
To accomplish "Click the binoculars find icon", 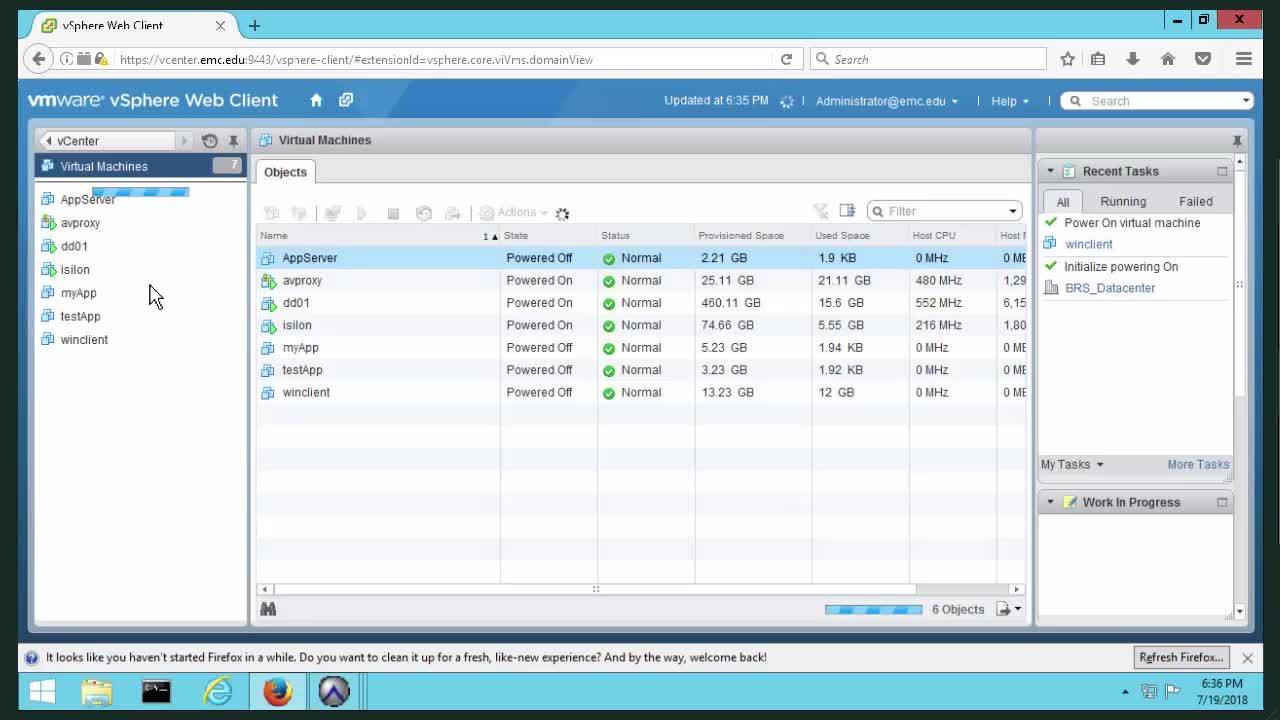I will click(268, 609).
